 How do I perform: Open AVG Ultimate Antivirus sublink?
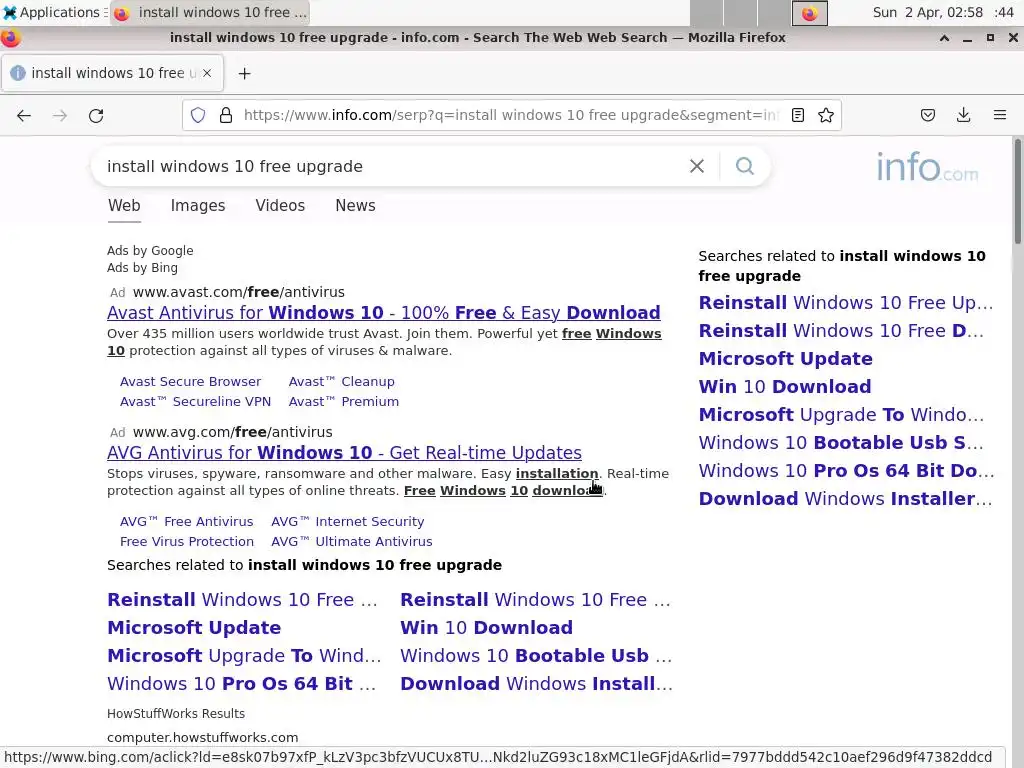tap(351, 542)
